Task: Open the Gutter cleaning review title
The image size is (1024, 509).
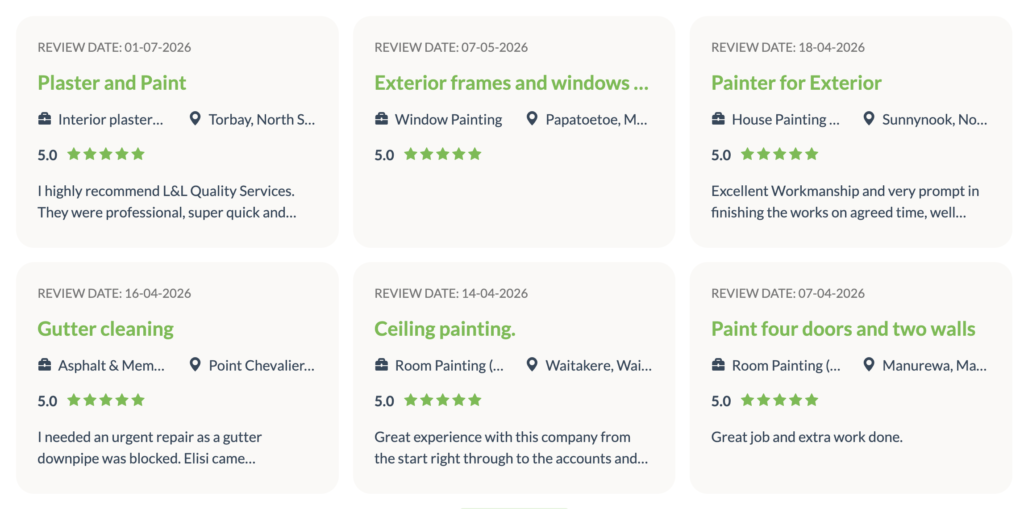Action: [106, 329]
